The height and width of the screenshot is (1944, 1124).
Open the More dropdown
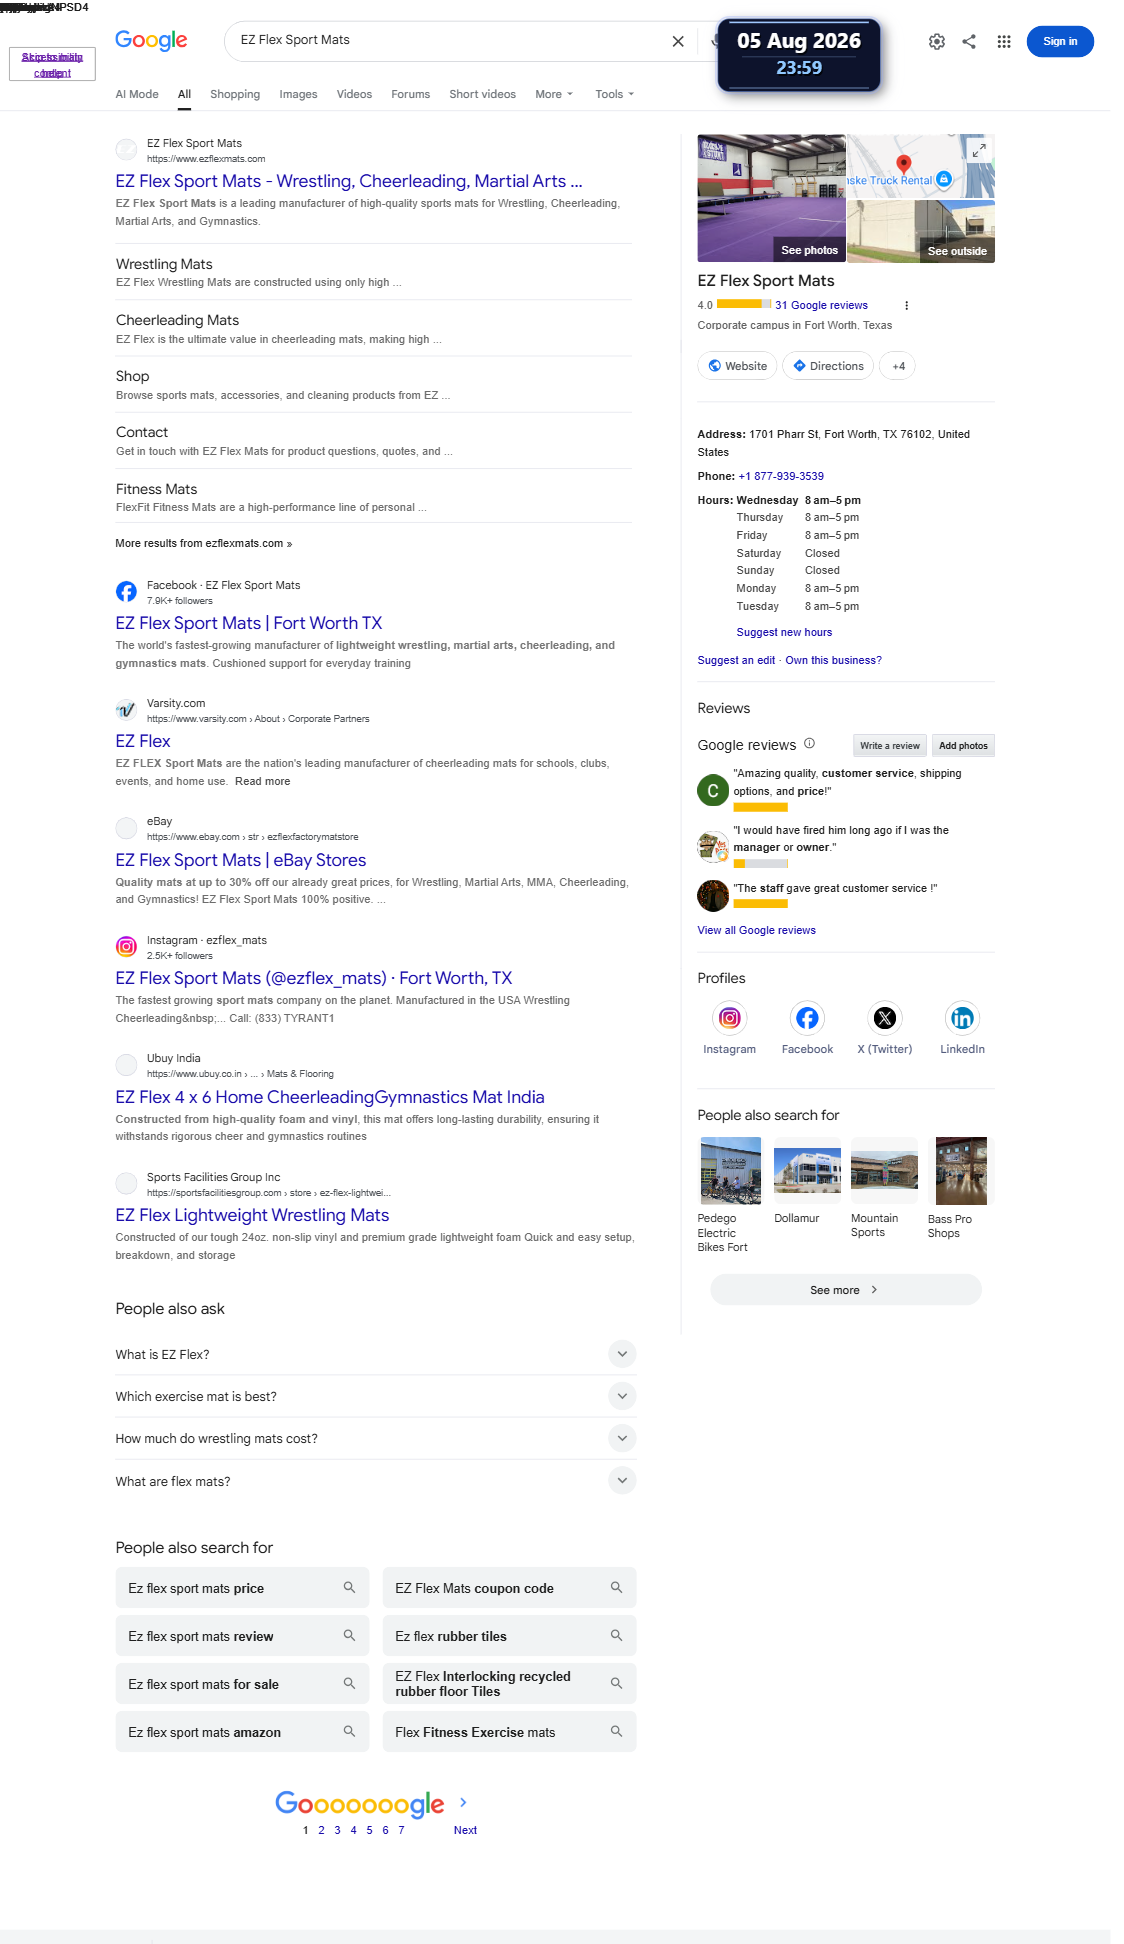[554, 94]
